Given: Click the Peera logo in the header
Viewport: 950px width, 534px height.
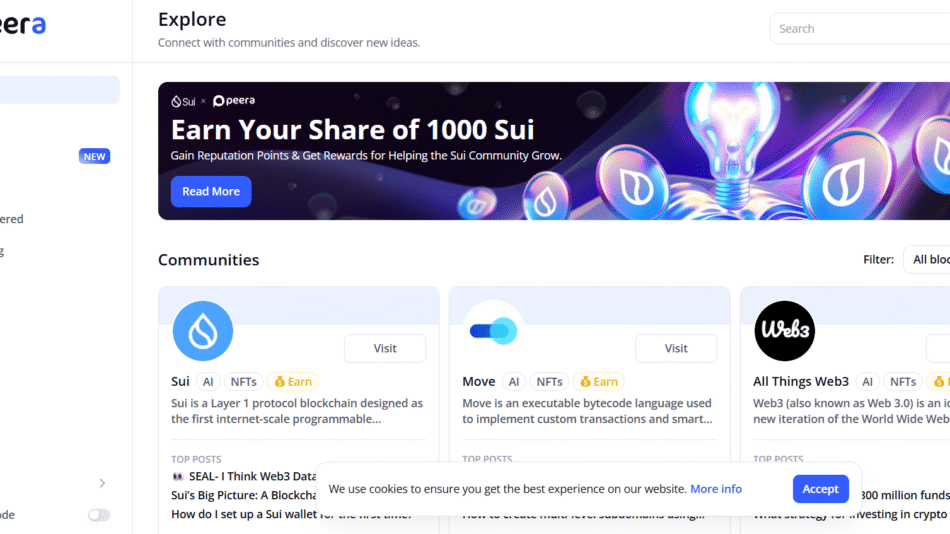Looking at the screenshot, I should [x=22, y=25].
